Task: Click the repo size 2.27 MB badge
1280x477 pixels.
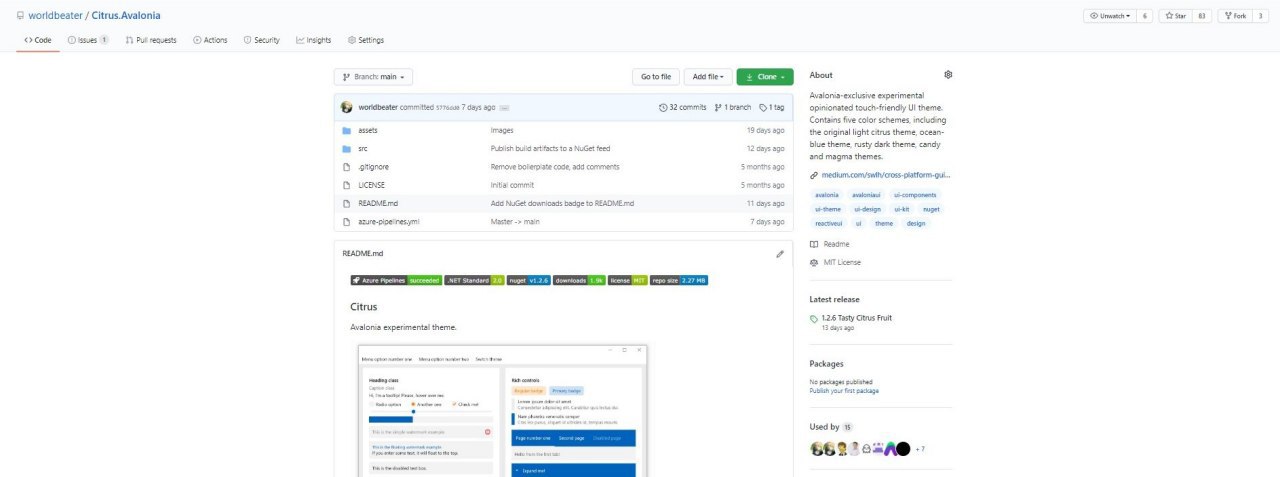Action: click(680, 281)
